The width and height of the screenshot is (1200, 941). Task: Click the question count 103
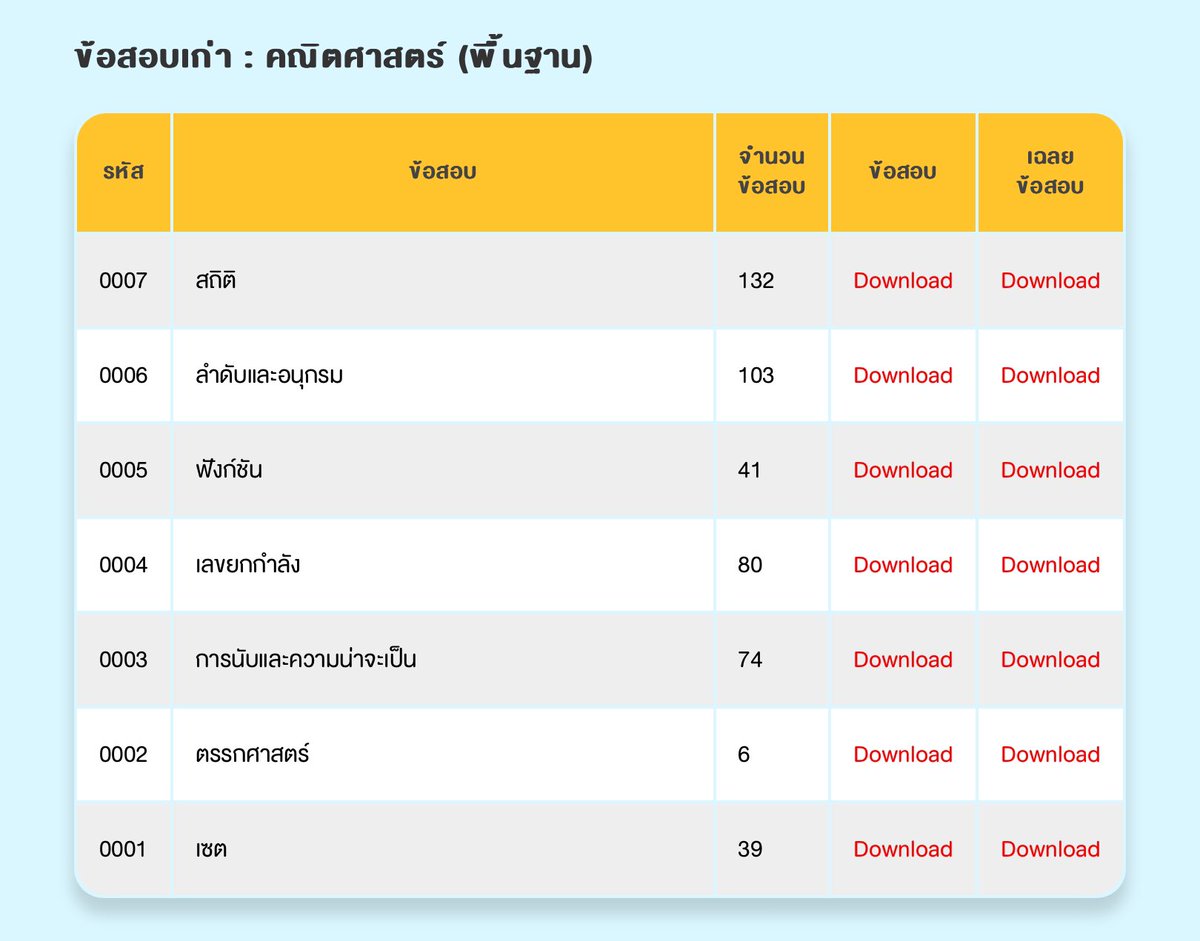756,376
